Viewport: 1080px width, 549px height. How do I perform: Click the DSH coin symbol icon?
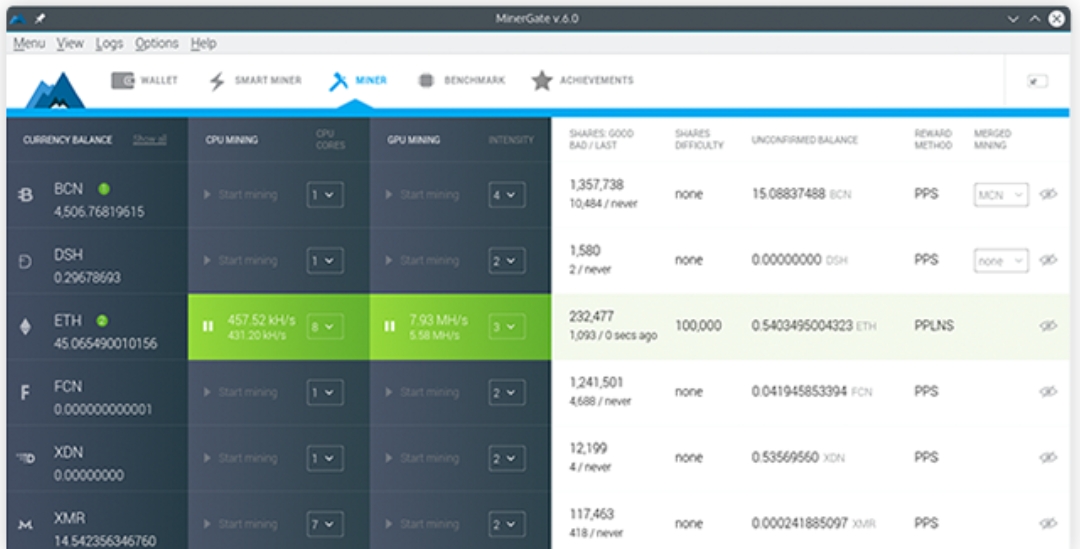pos(25,262)
